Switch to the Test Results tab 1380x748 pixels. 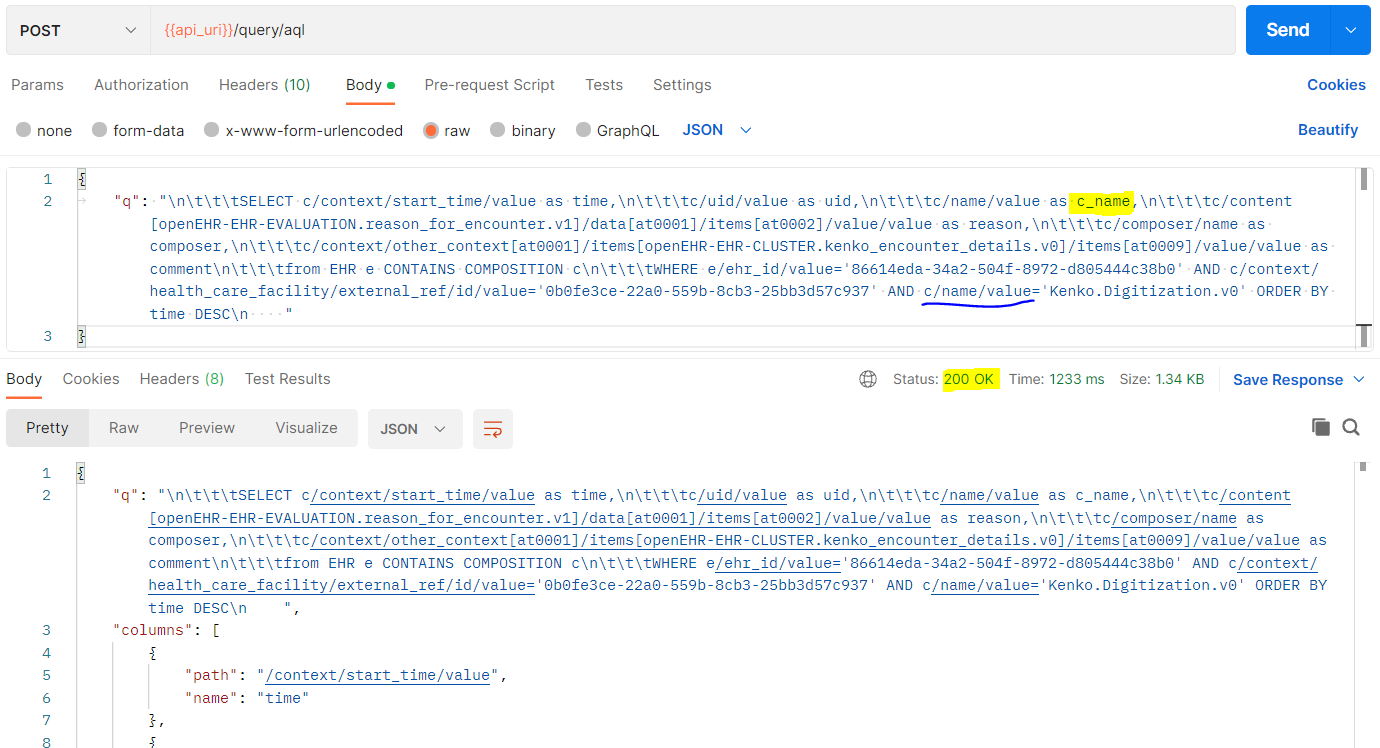pos(287,378)
